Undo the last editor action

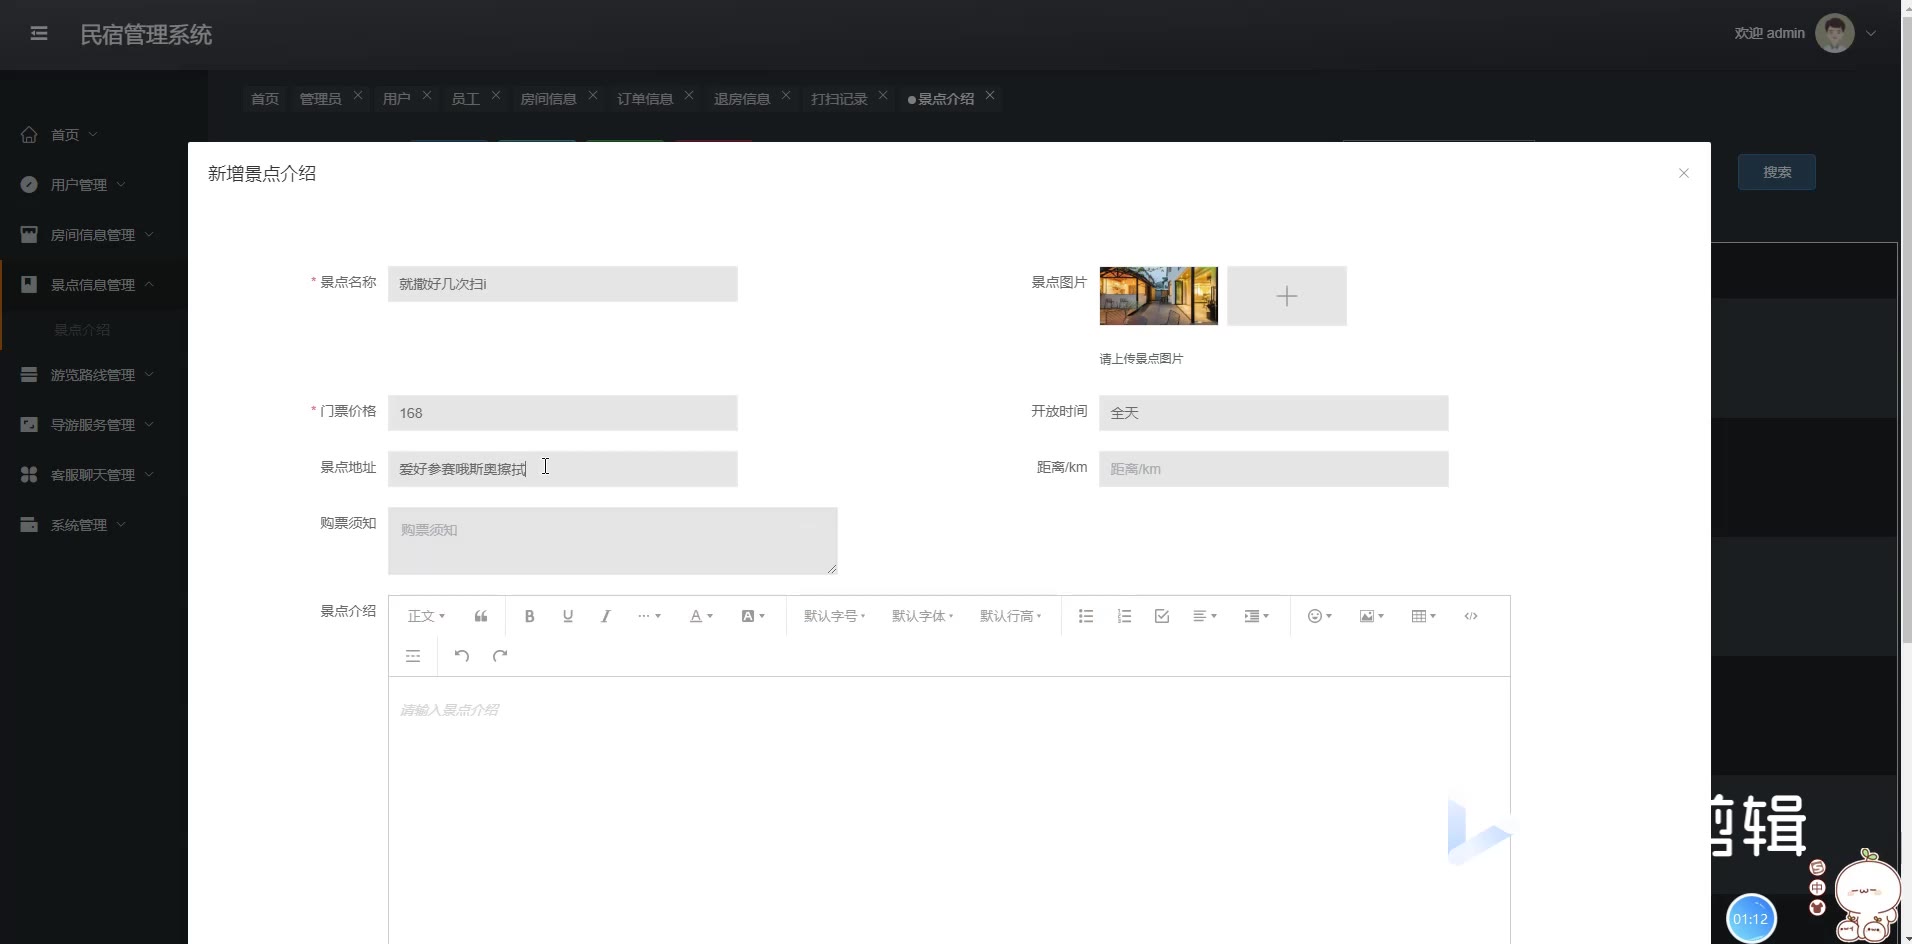pyautogui.click(x=461, y=656)
